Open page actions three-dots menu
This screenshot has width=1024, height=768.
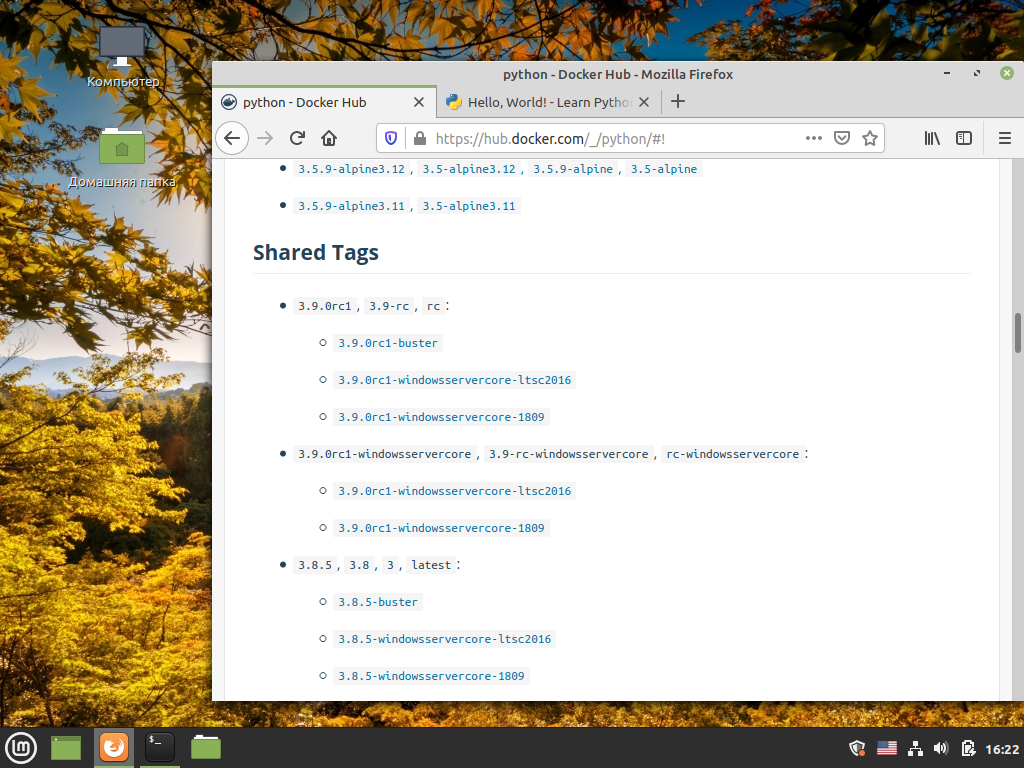point(814,138)
